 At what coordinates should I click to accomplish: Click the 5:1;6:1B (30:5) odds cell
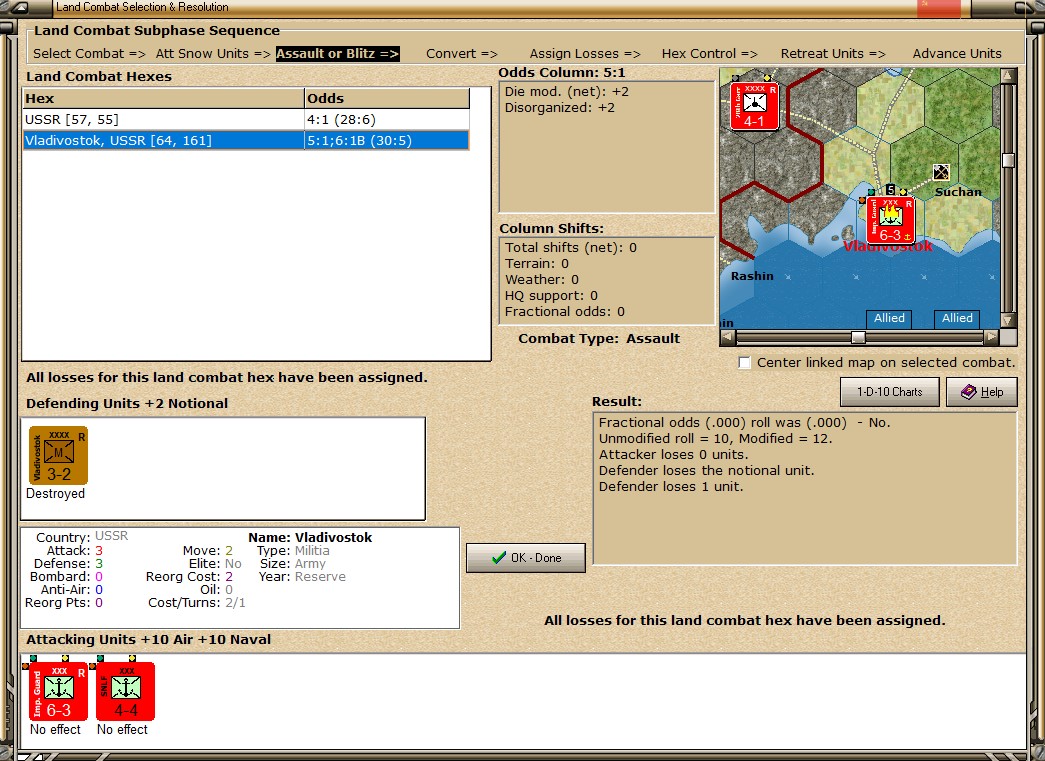387,141
